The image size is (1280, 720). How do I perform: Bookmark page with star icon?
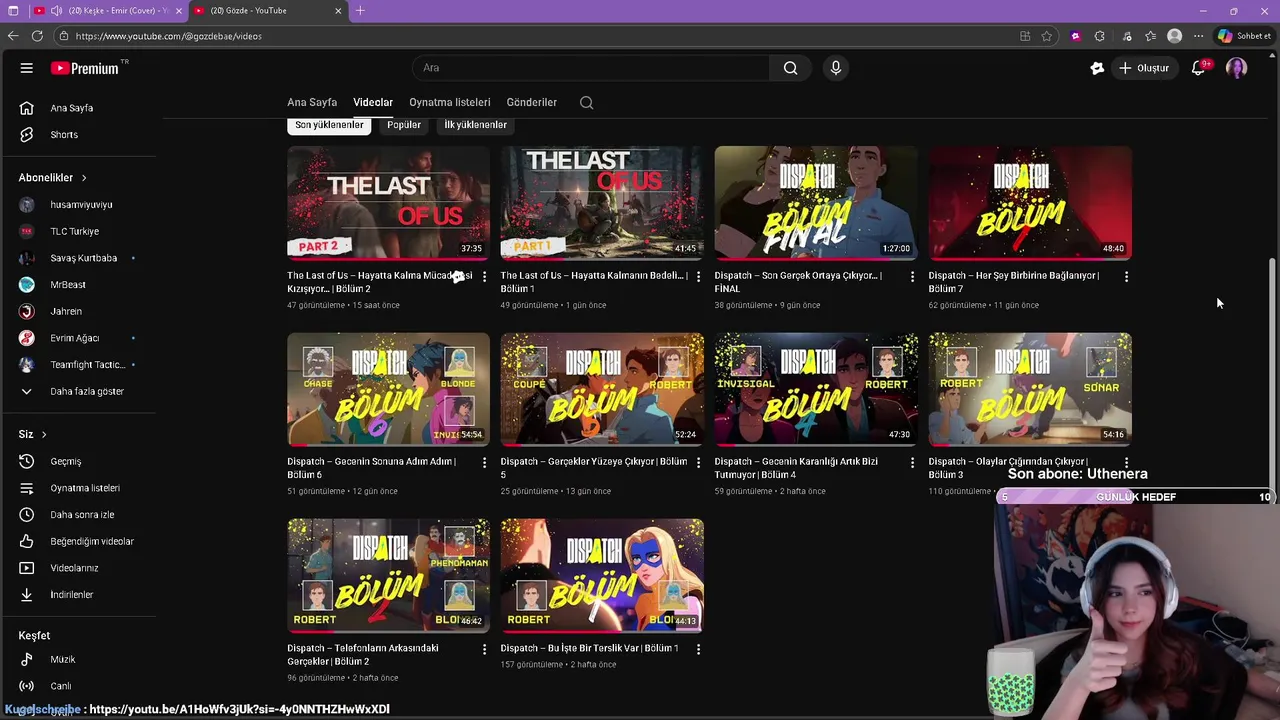click(1047, 36)
